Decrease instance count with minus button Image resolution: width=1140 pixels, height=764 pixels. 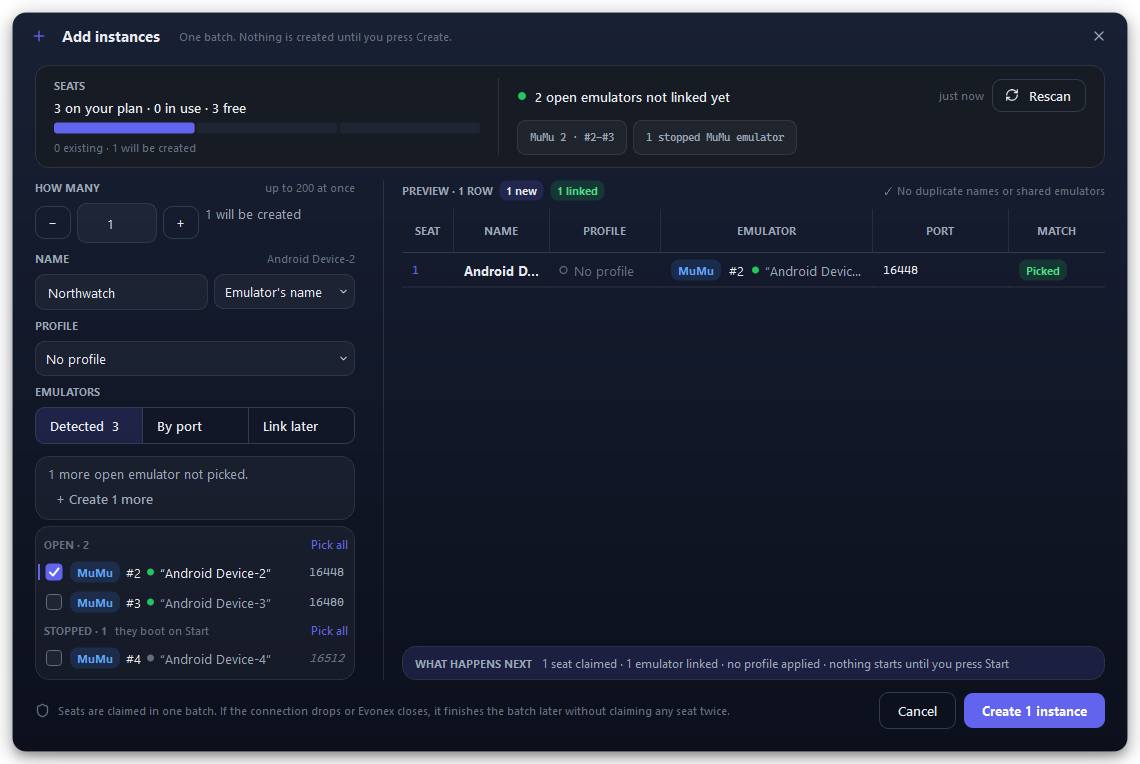(x=52, y=223)
